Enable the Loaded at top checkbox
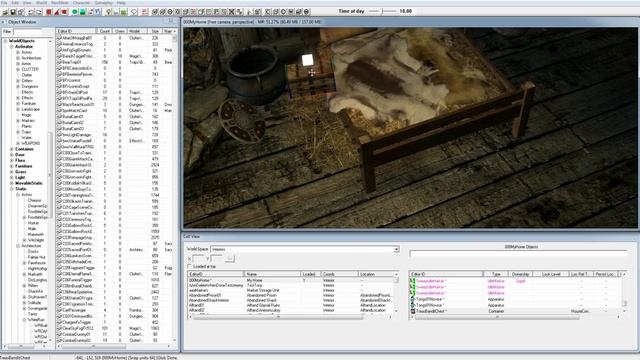 [x=189, y=266]
